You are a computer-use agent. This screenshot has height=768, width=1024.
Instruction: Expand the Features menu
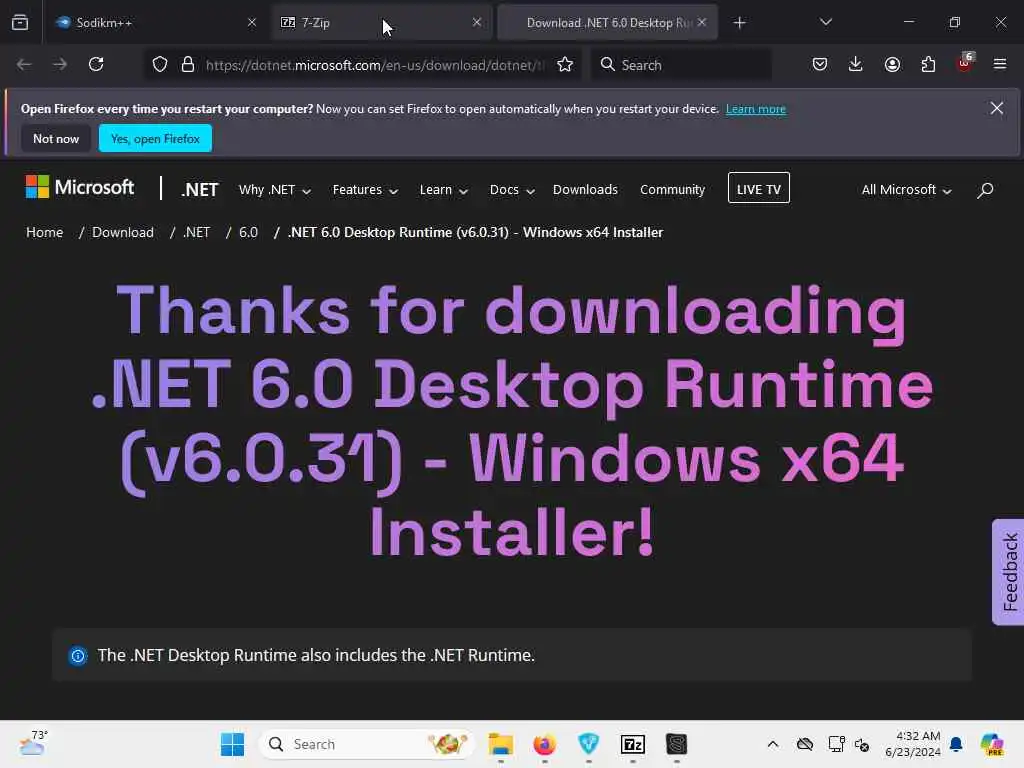tap(365, 189)
